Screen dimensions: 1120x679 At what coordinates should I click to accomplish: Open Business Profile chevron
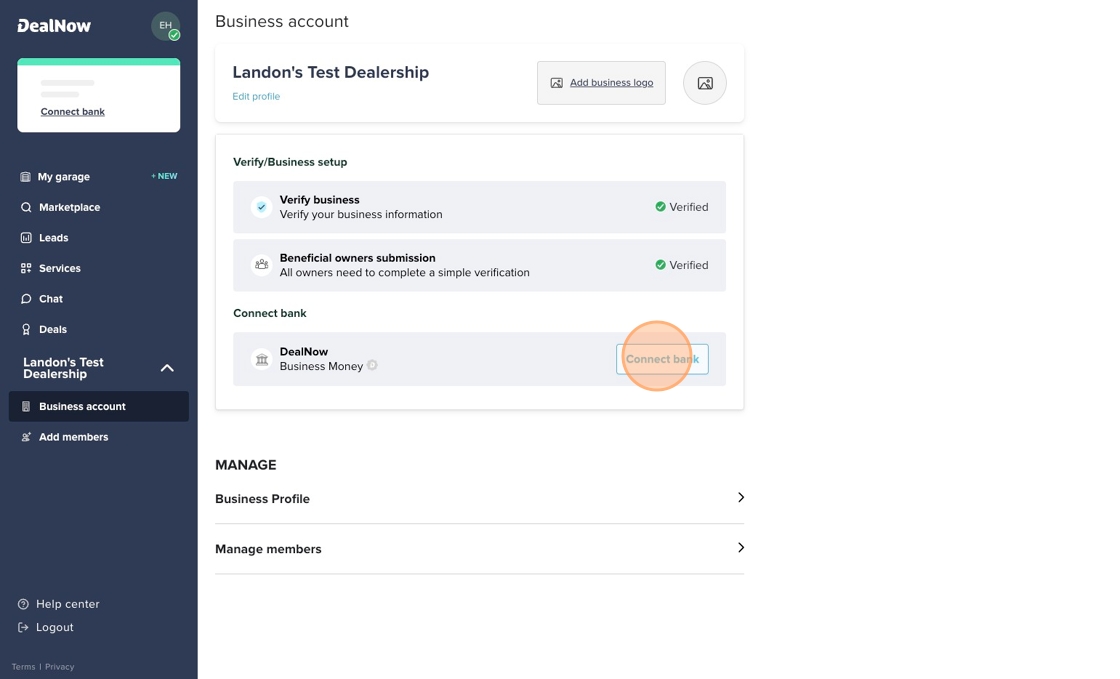click(x=741, y=498)
